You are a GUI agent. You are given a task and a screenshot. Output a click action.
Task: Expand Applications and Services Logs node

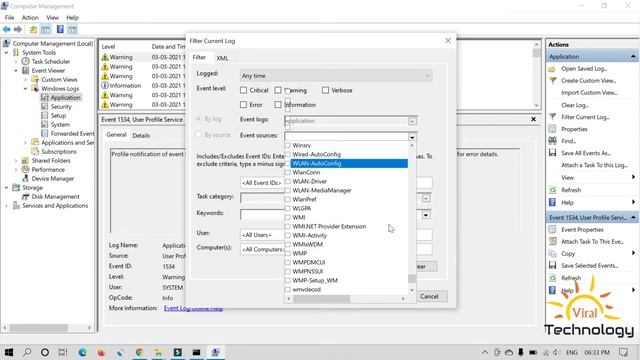25,142
